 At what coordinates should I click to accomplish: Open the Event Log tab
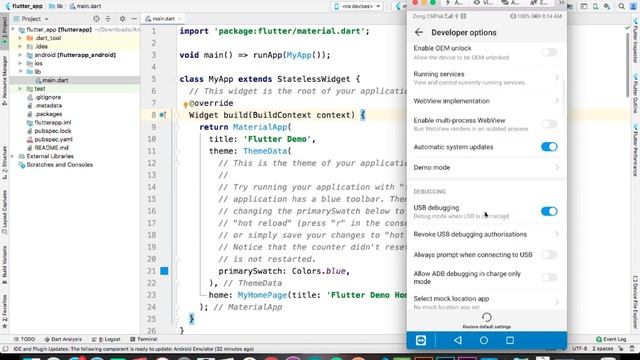pos(611,339)
